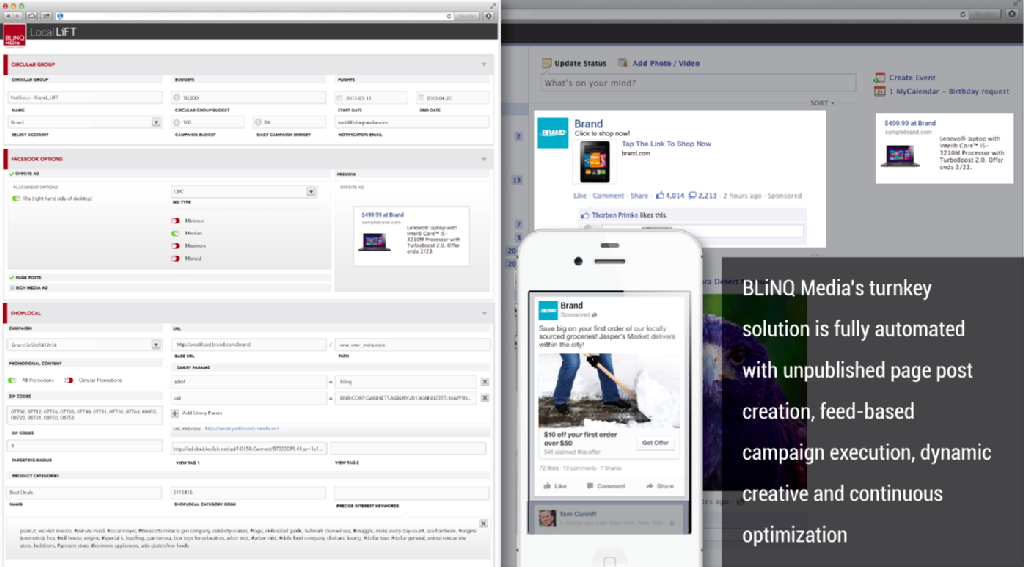This screenshot has width=1024, height=567.
Task: Turn on the Circular Promotions toggle
Action: pyautogui.click(x=69, y=380)
